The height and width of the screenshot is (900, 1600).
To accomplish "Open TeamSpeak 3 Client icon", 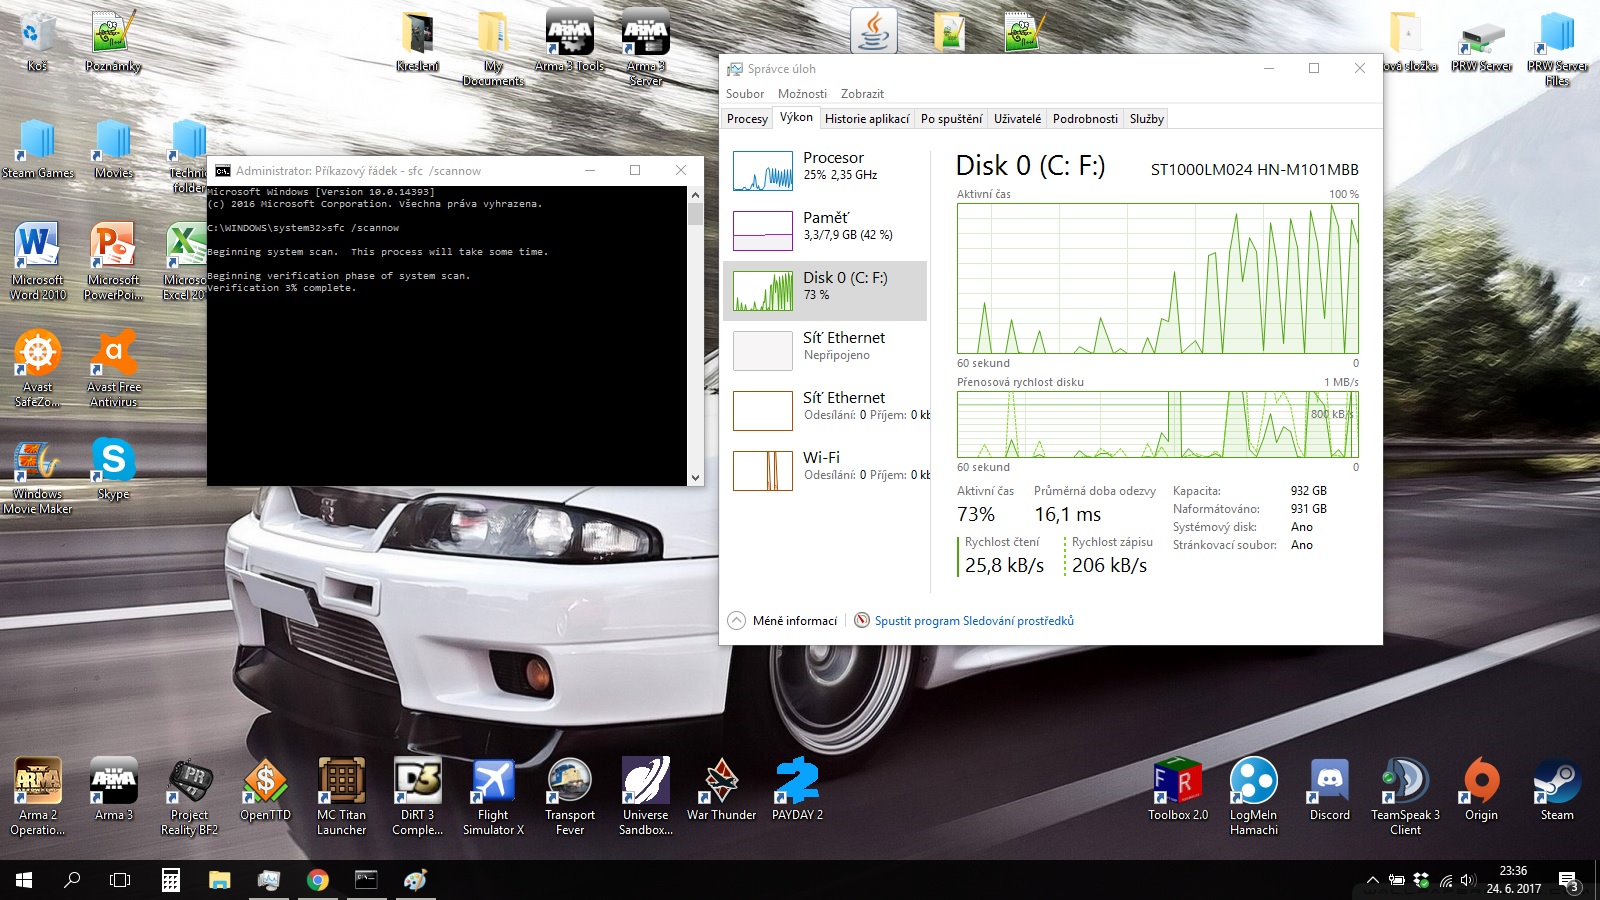I will 1405,782.
